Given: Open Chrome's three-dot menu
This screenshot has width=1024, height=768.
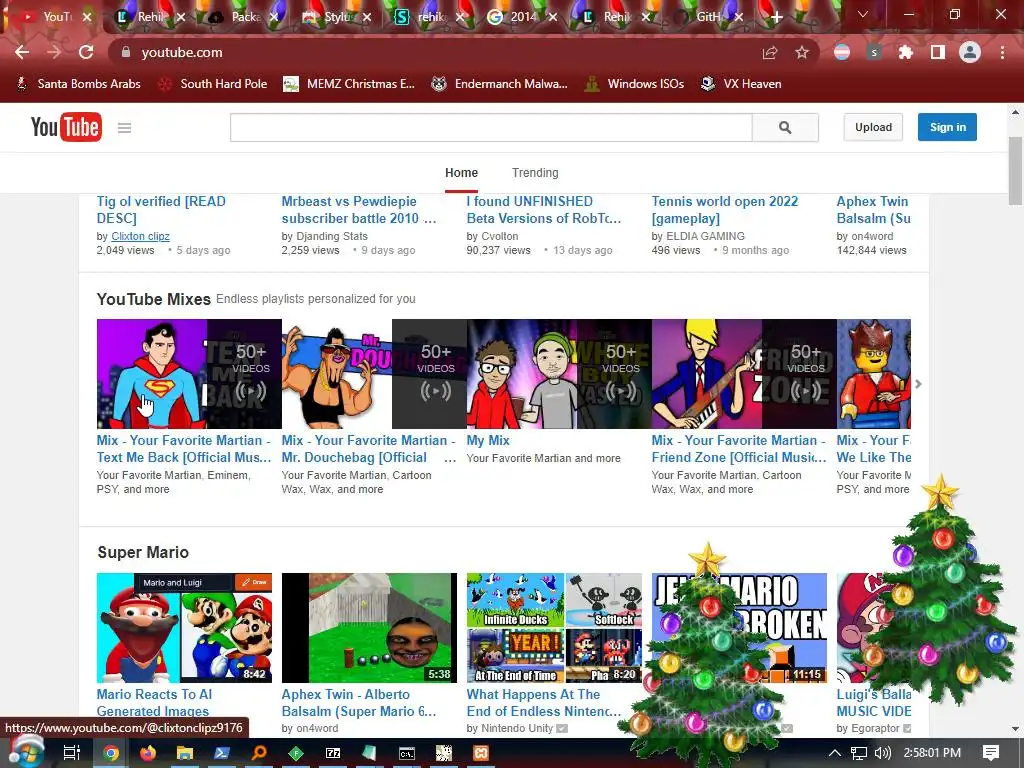Looking at the screenshot, I should click(1002, 52).
